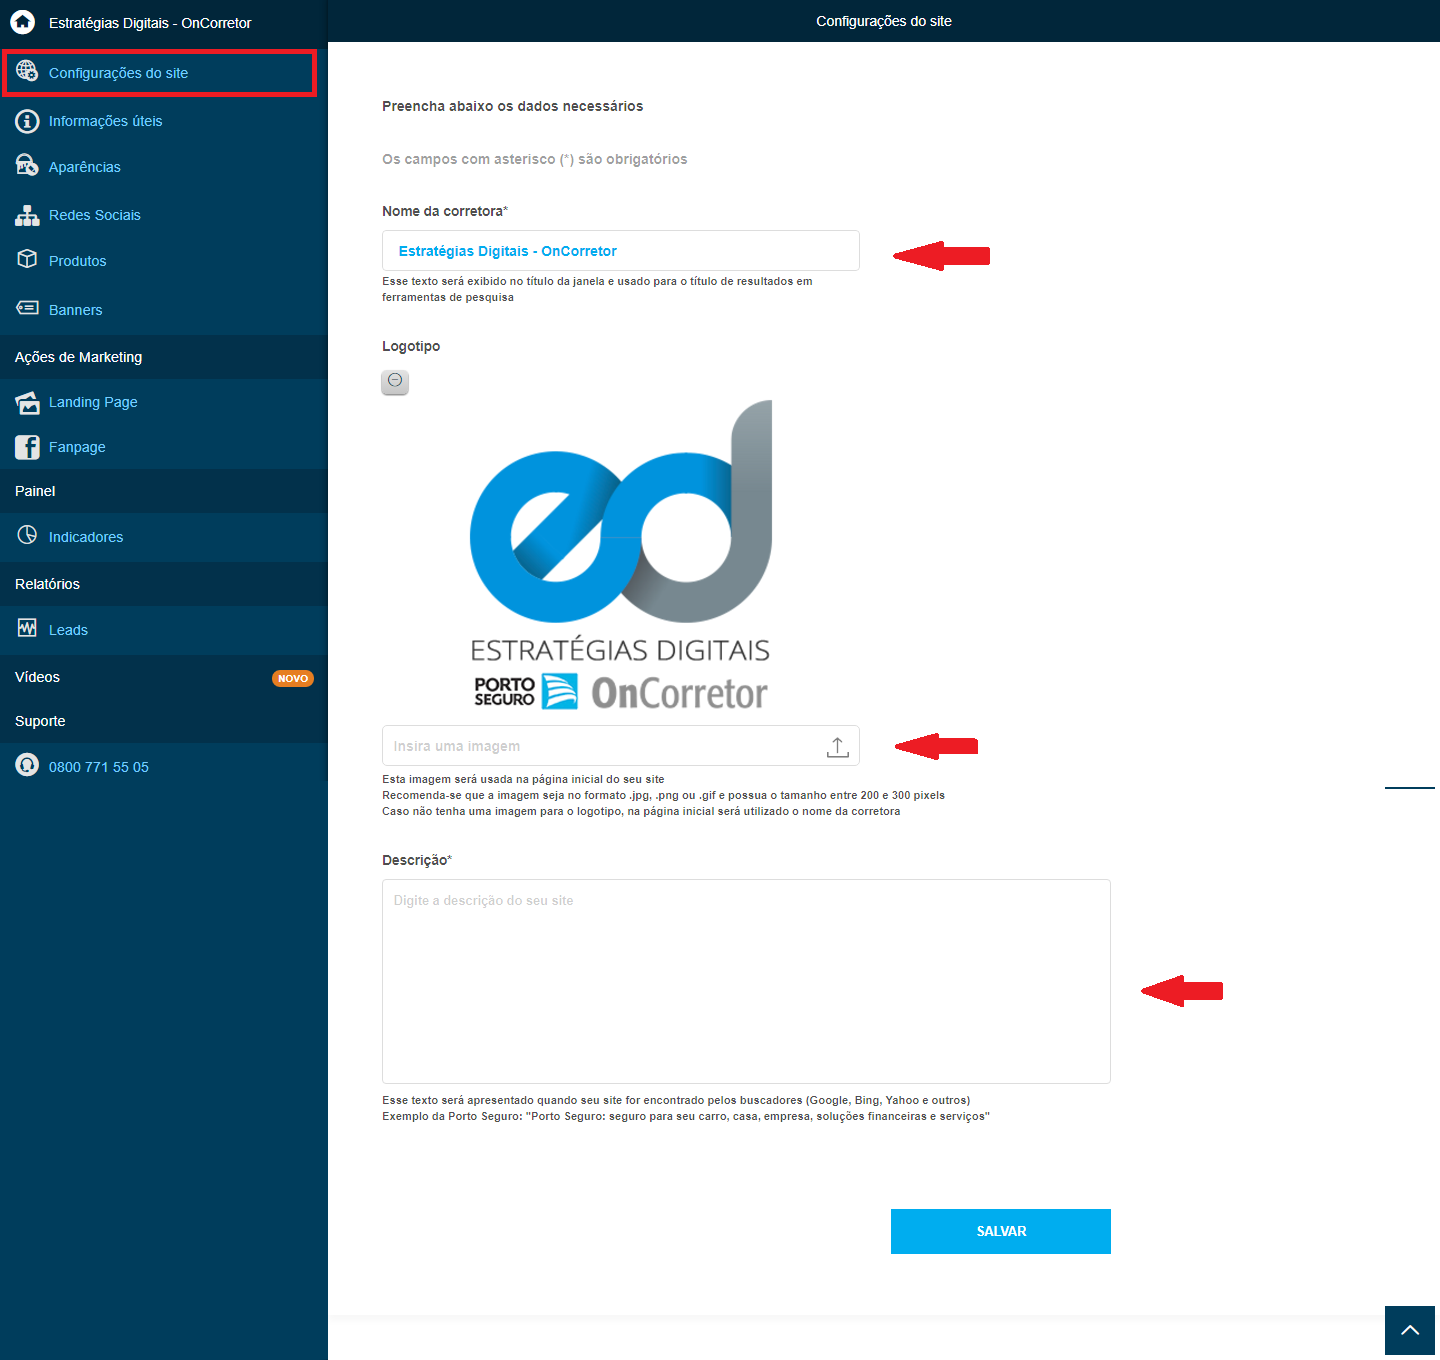Click the Produtos box icon
This screenshot has width=1440, height=1360.
pyautogui.click(x=27, y=259)
